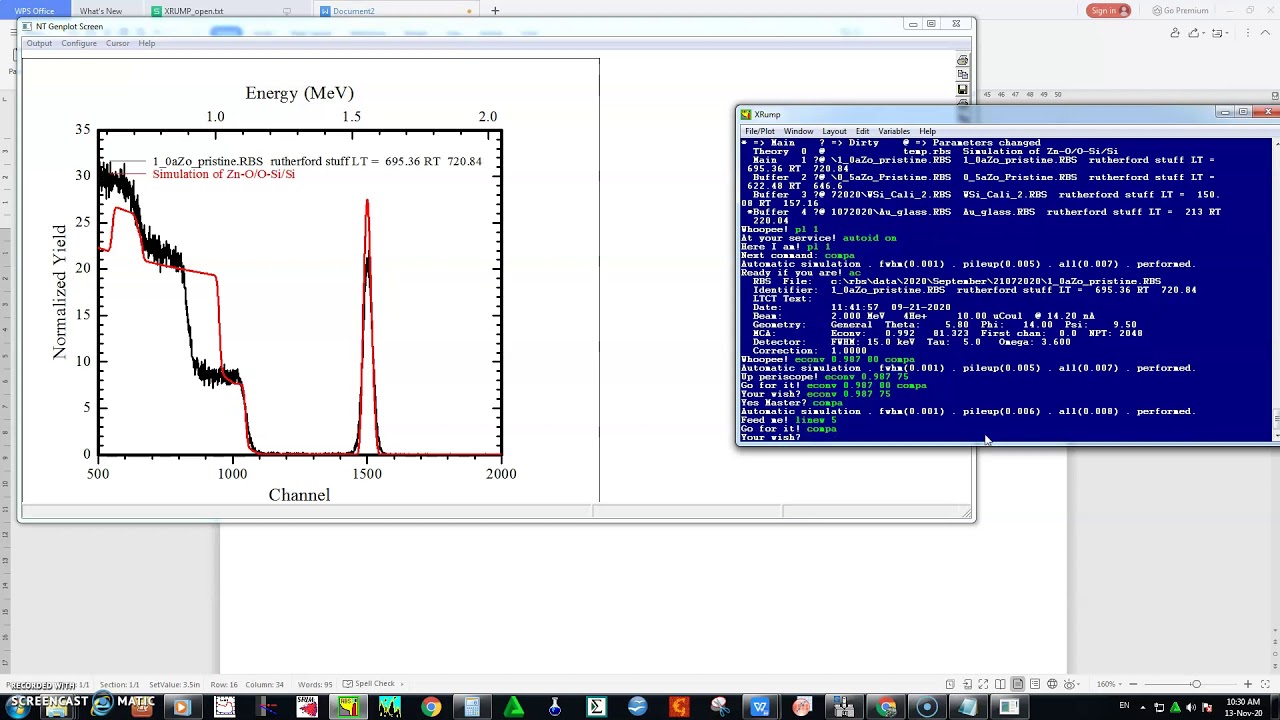Open the 160% zoom level dropdown
The image size is (1280, 720).
point(1109,684)
